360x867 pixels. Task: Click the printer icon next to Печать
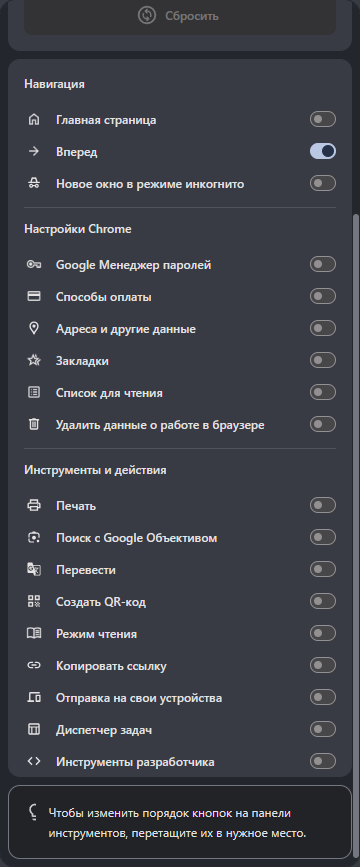[34, 505]
